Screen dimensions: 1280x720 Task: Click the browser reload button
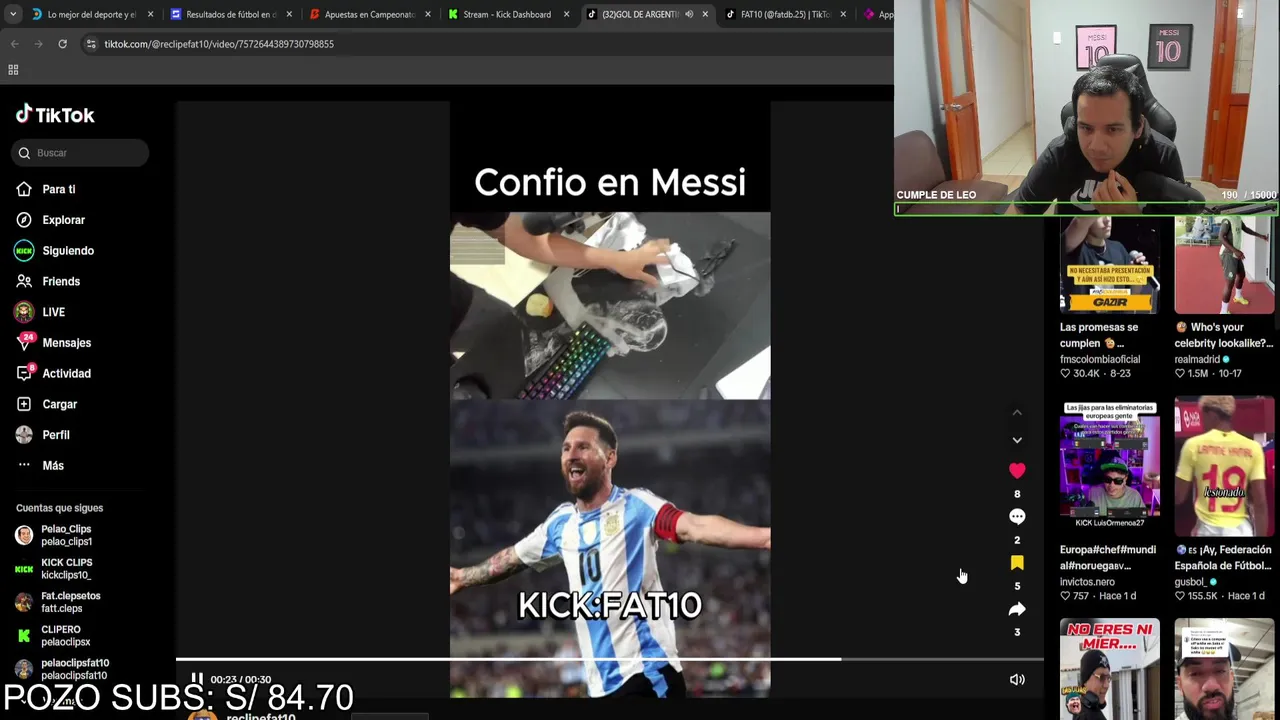[62, 44]
